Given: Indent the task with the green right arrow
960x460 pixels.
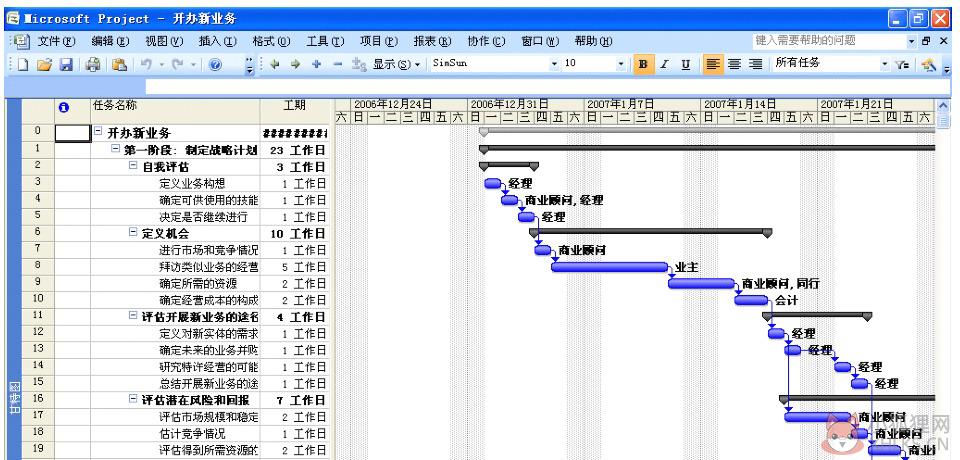Looking at the screenshot, I should coord(295,64).
